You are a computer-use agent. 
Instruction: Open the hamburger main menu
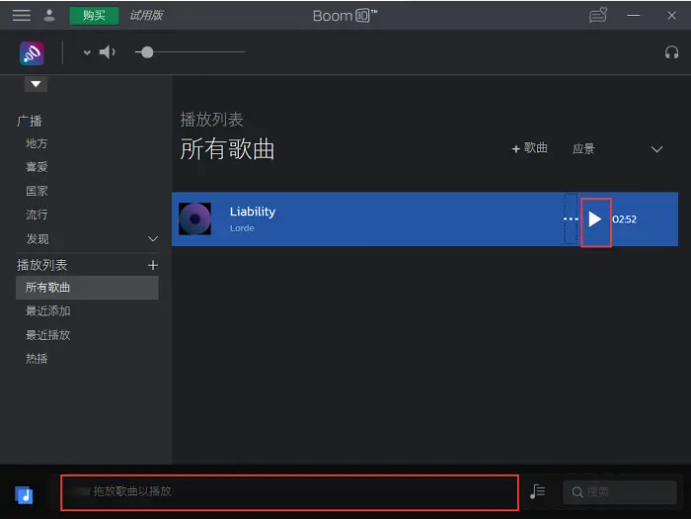click(21, 15)
